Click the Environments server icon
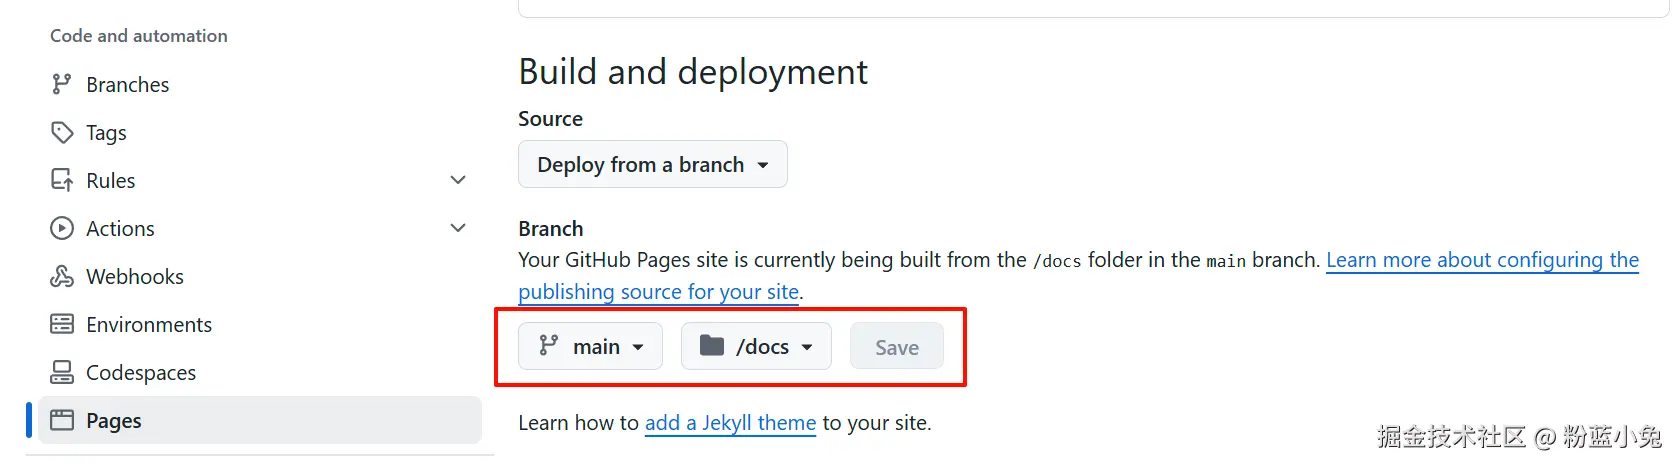1678x466 pixels. (x=62, y=324)
